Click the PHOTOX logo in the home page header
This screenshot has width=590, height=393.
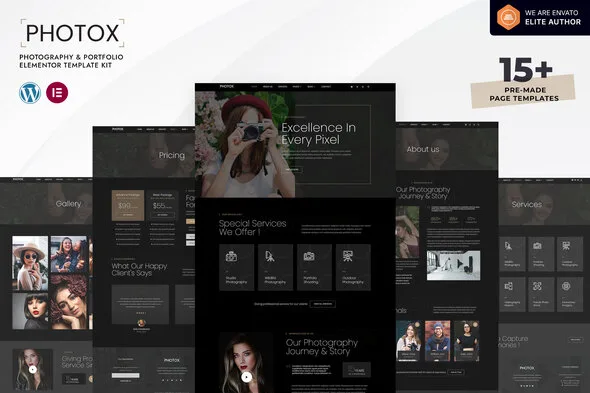coord(227,87)
